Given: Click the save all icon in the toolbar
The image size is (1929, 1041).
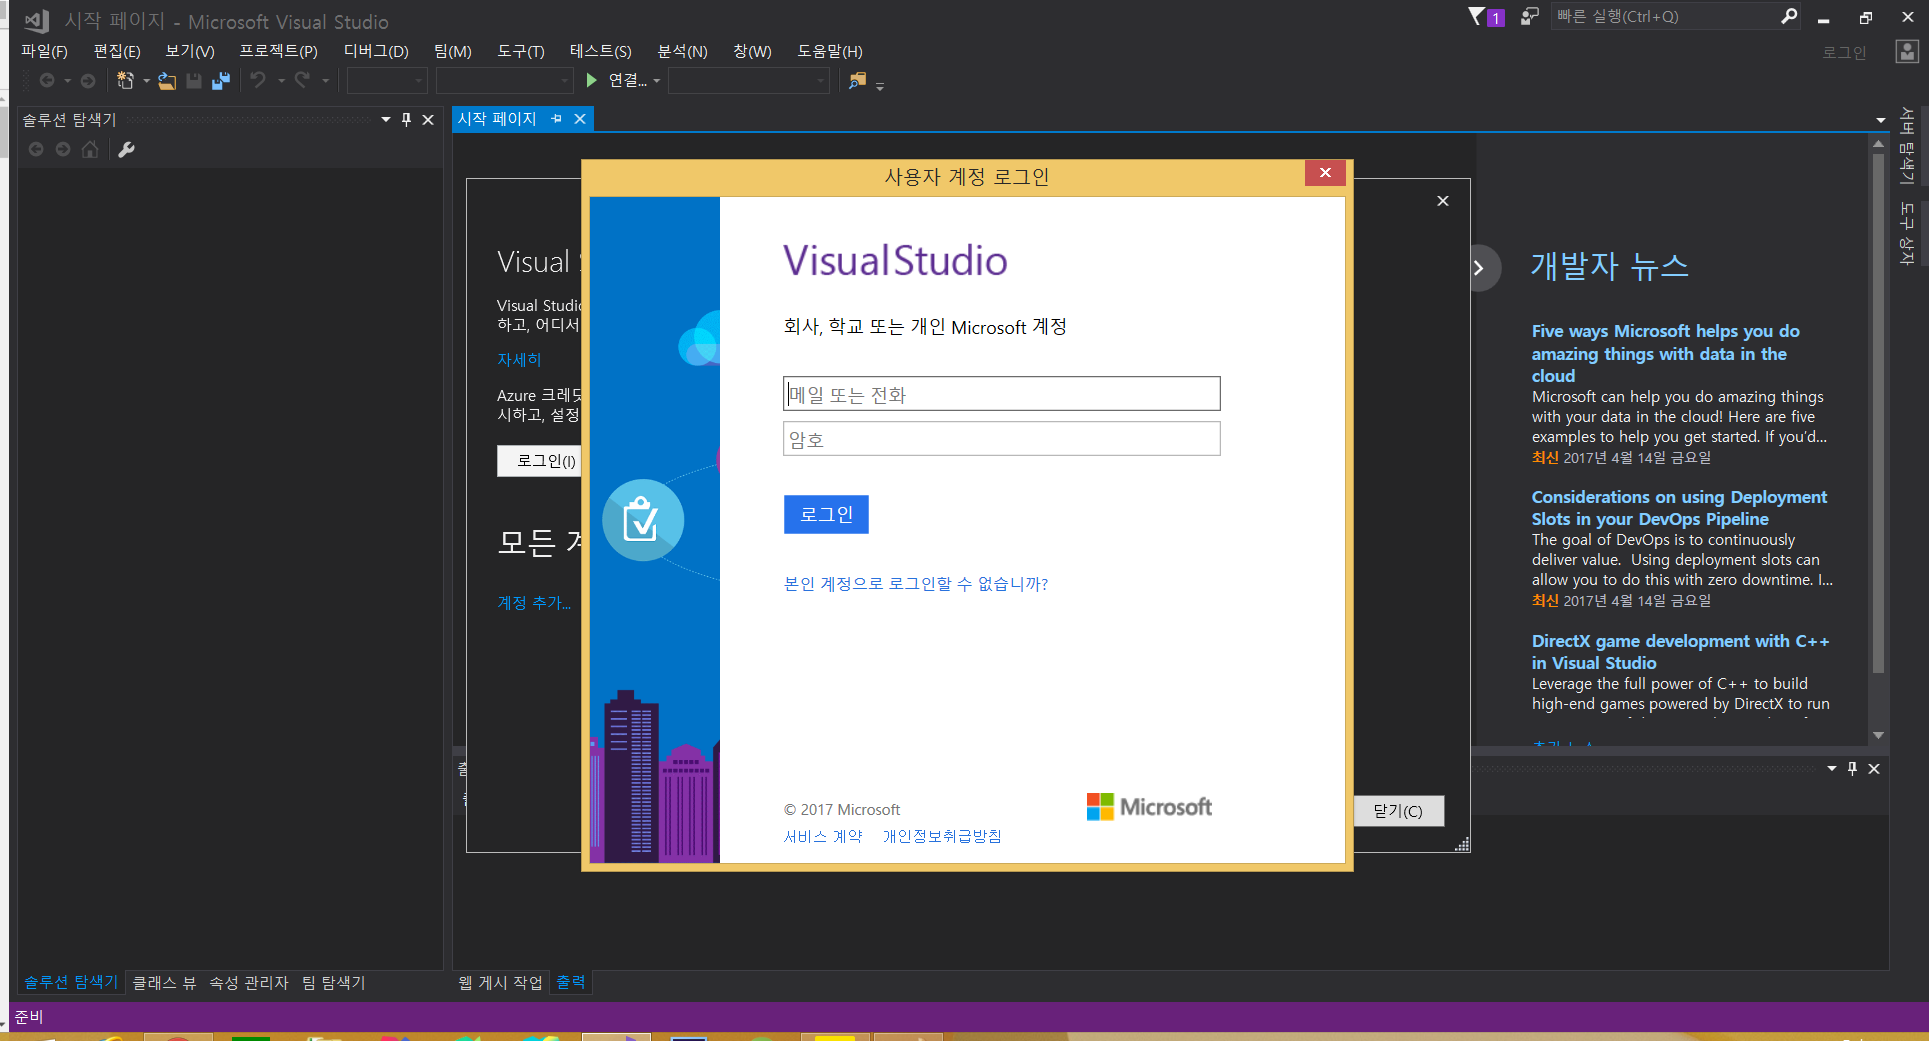Looking at the screenshot, I should click(220, 80).
